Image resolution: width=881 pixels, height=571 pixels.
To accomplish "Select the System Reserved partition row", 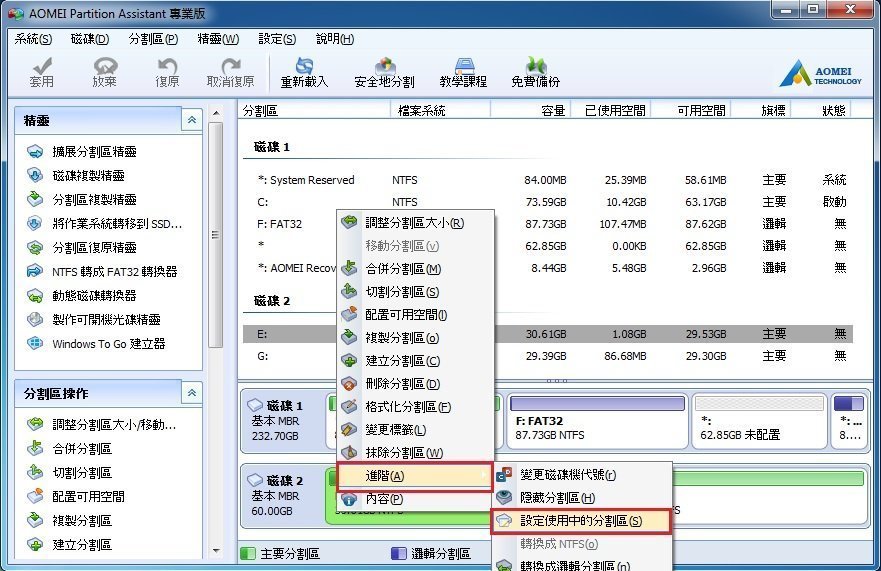I will (548, 180).
